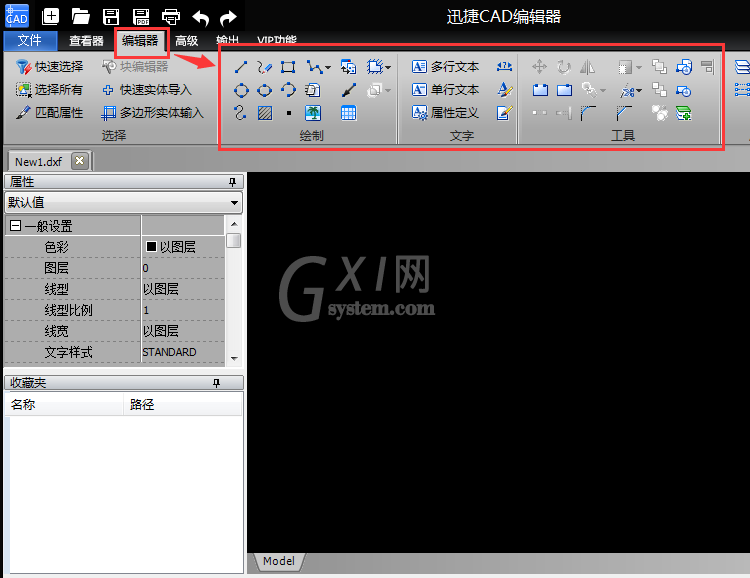This screenshot has width=750, height=578.
Task: Click the edit text pencil icon
Action: click(504, 113)
